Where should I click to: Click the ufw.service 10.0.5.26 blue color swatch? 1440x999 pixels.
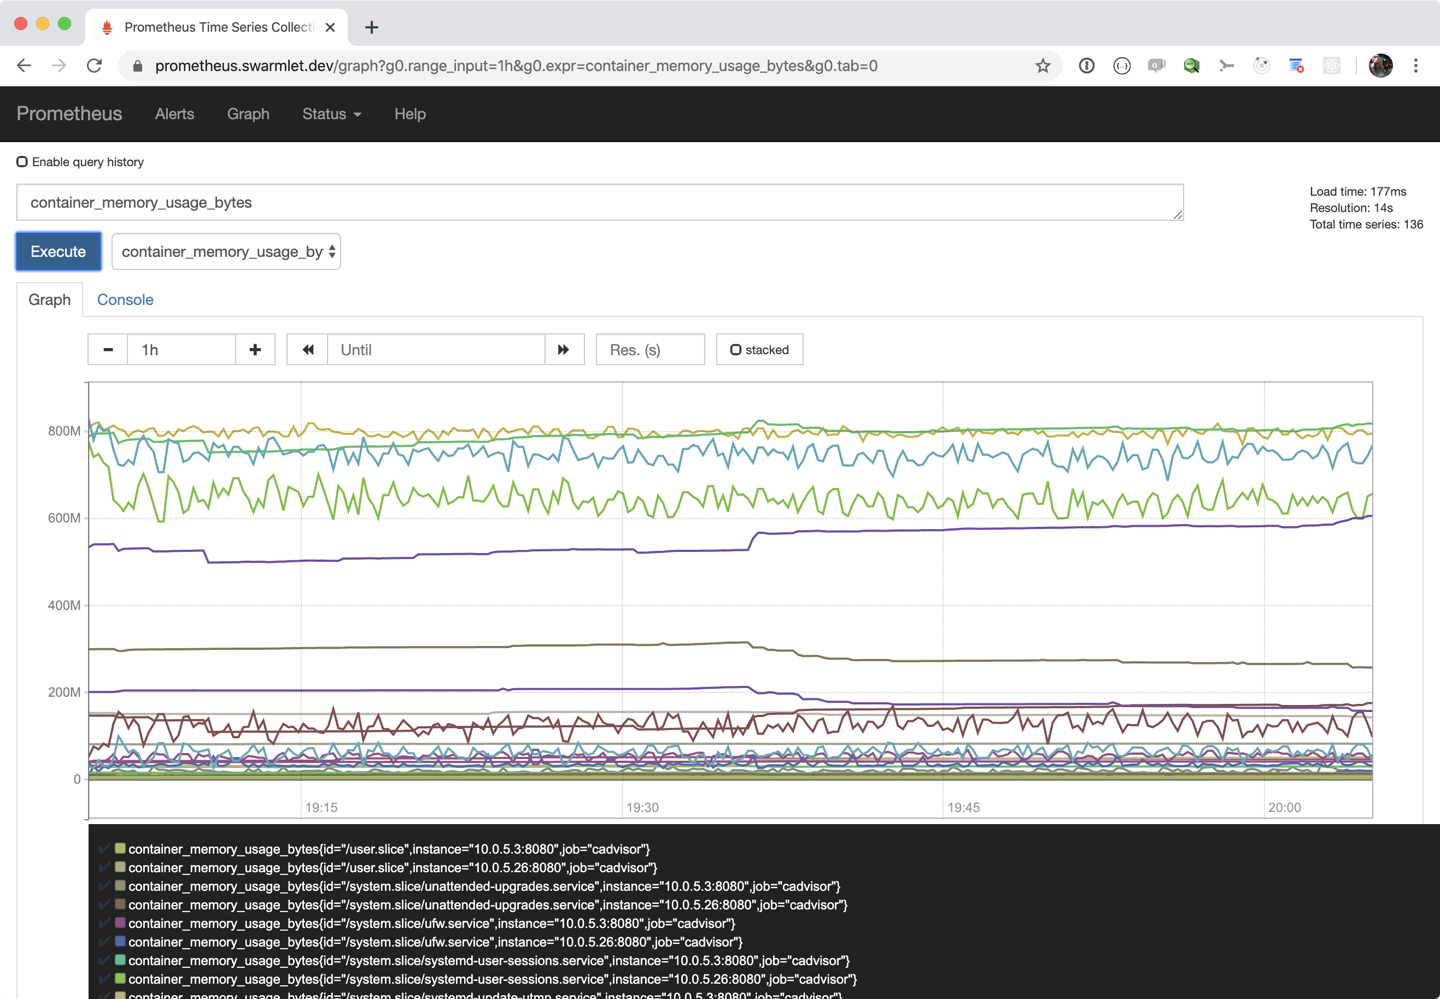(x=120, y=942)
